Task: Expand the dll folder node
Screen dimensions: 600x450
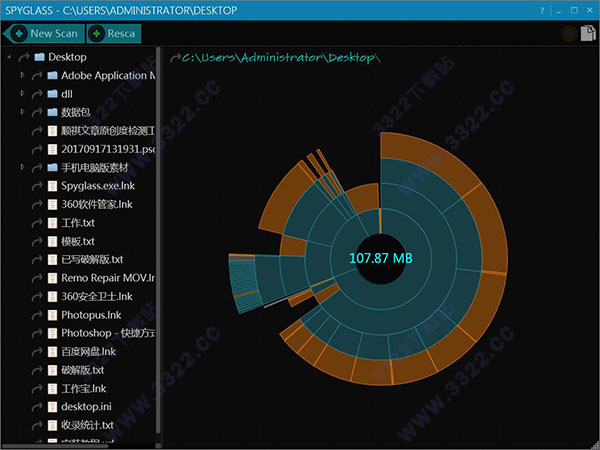Action: pos(22,93)
